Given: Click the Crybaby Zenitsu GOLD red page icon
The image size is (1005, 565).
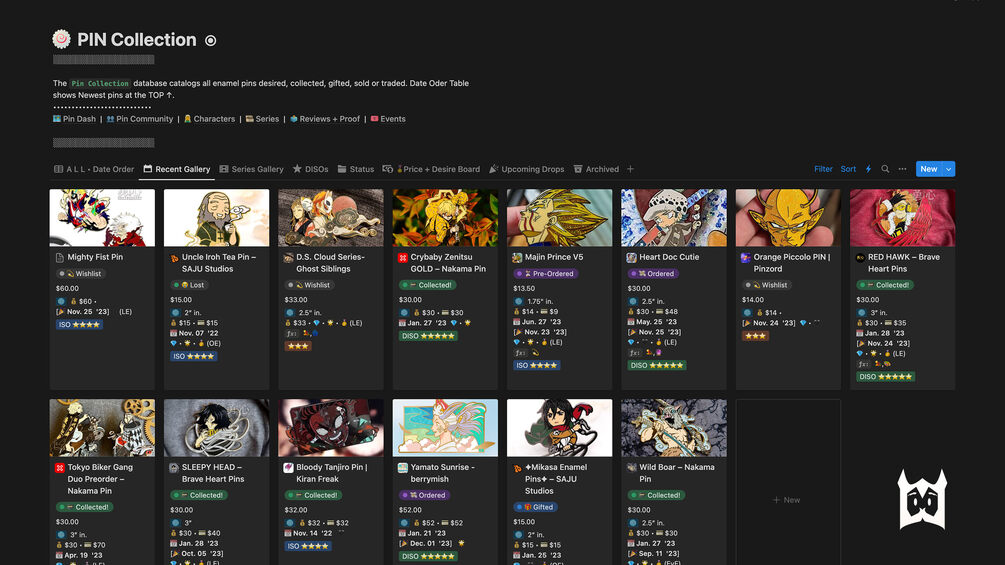Looking at the screenshot, I should pyautogui.click(x=403, y=258).
